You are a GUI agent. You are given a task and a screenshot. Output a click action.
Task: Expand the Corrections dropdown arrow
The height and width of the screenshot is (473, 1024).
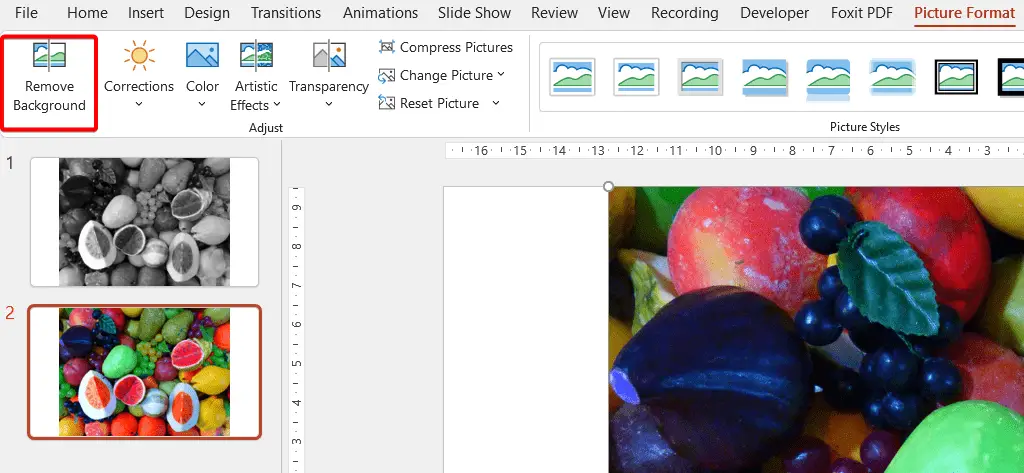tap(139, 104)
